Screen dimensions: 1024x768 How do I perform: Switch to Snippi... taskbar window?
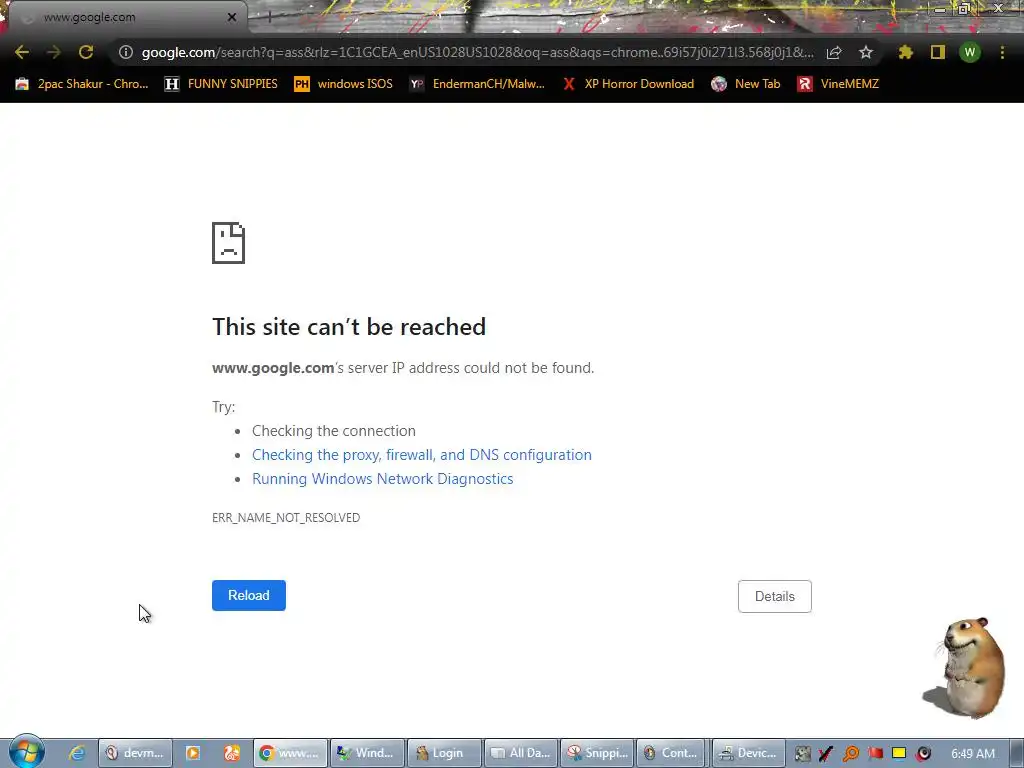598,753
